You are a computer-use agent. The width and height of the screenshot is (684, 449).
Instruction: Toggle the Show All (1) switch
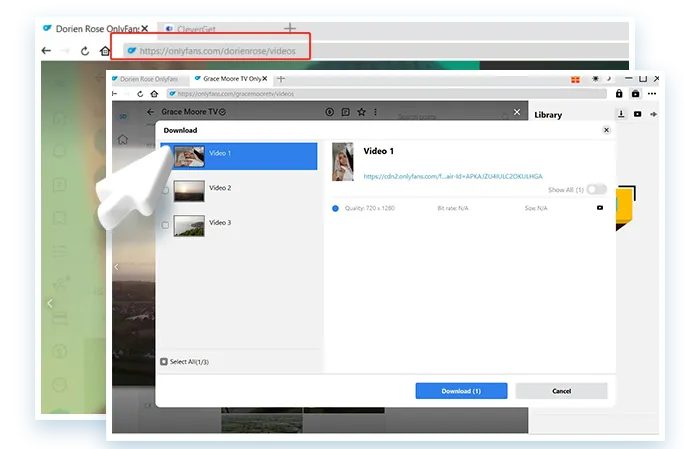tap(597, 189)
